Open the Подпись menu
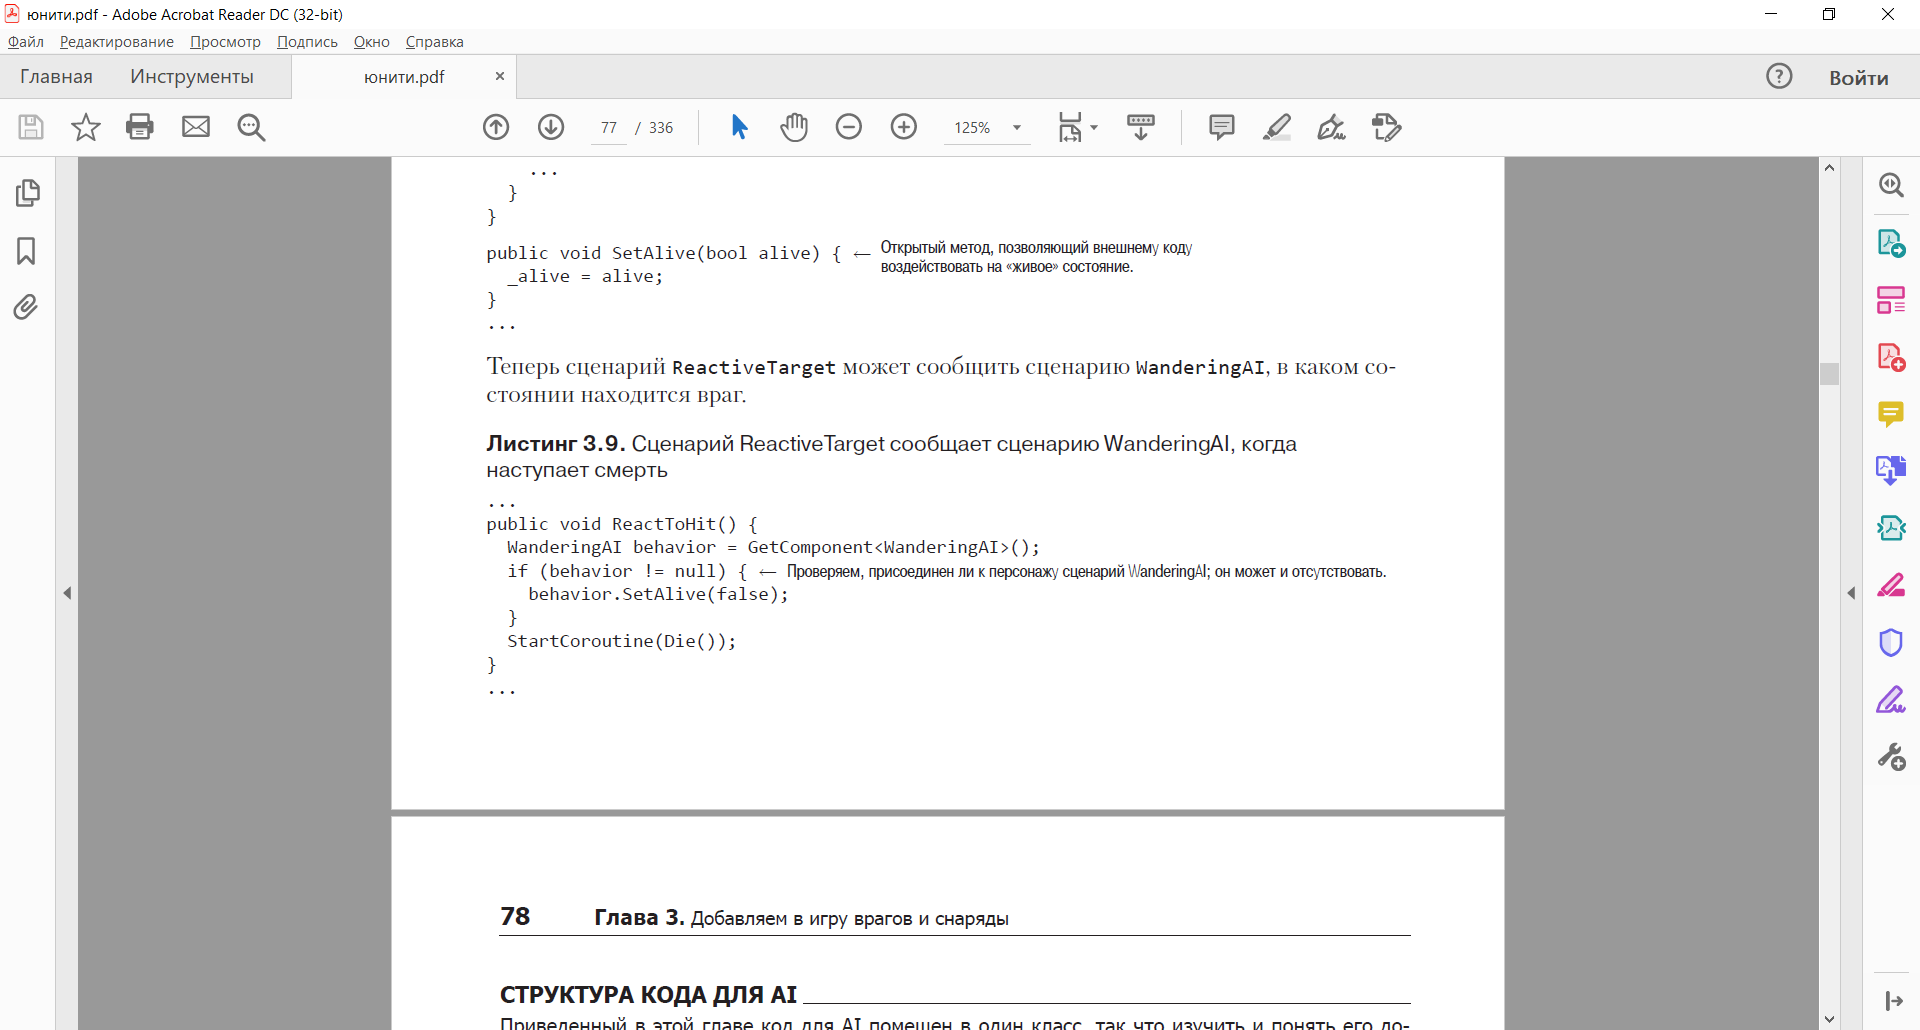 [307, 42]
